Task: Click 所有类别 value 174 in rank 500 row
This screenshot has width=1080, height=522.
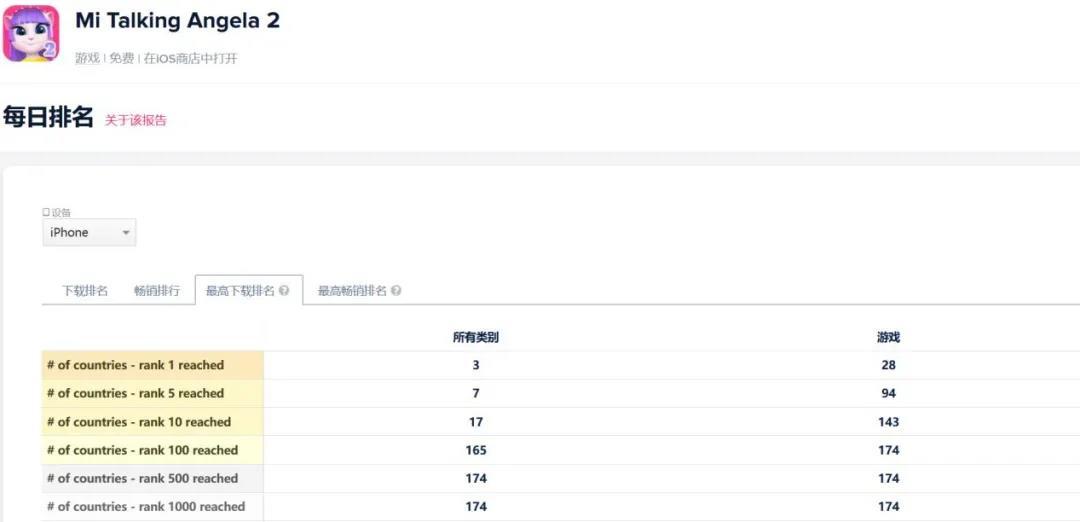Action: [x=476, y=478]
